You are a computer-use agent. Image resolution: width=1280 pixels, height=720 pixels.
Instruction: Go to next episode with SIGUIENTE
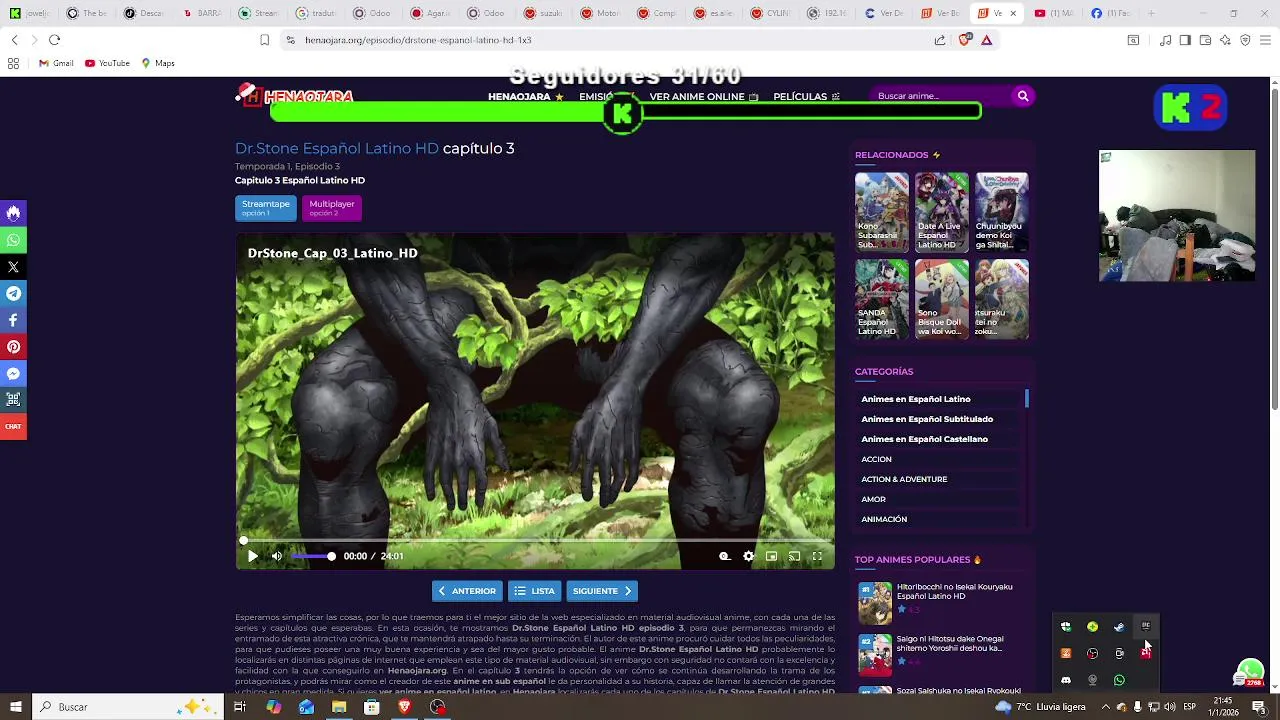(602, 591)
